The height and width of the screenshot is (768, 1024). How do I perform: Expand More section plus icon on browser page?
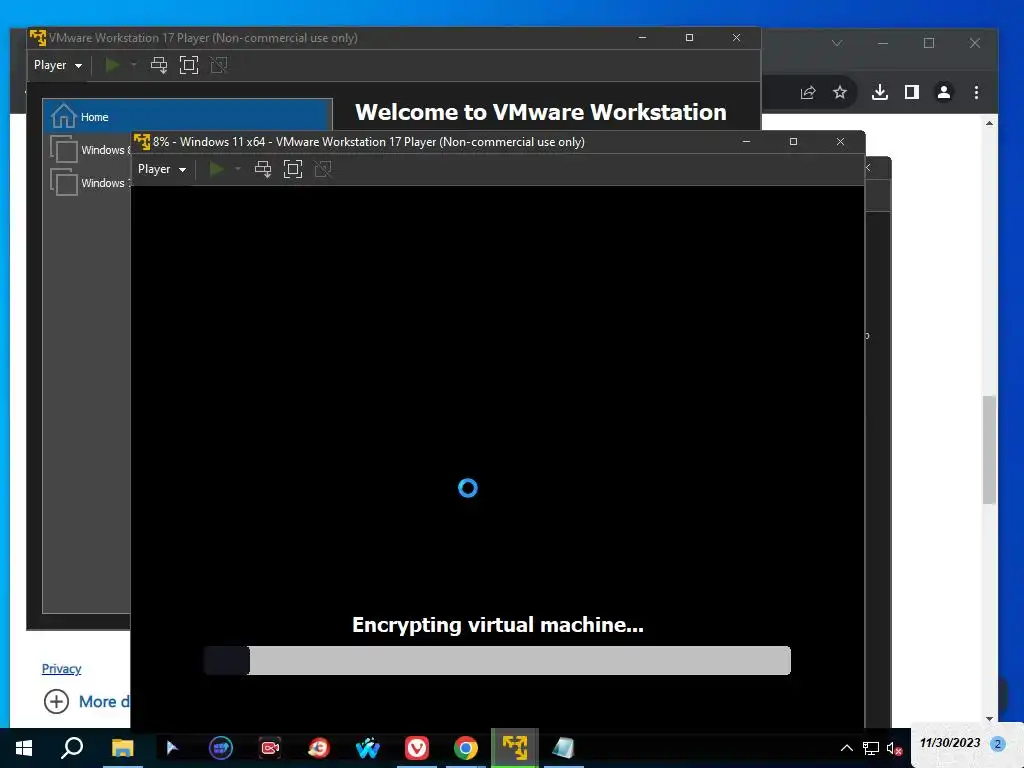[56, 701]
